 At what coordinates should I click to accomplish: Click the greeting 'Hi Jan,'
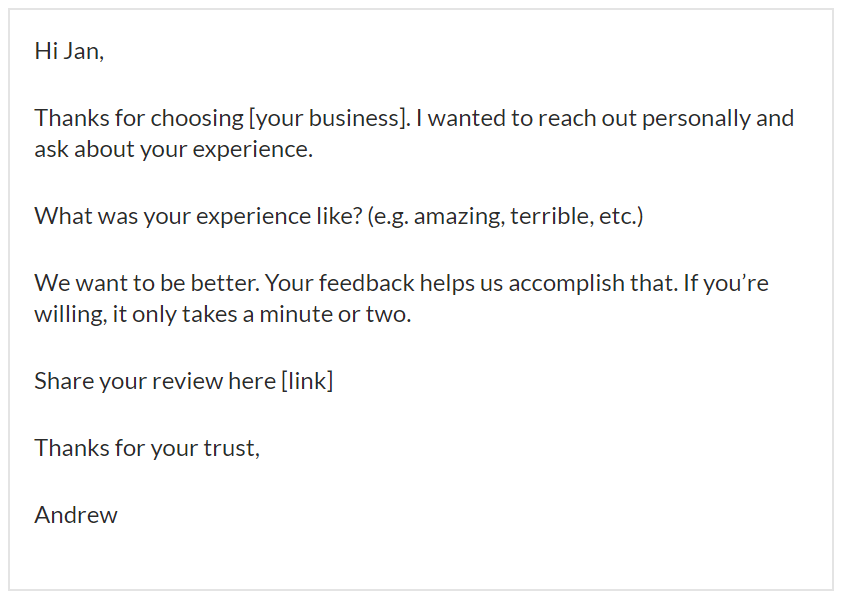tap(69, 52)
